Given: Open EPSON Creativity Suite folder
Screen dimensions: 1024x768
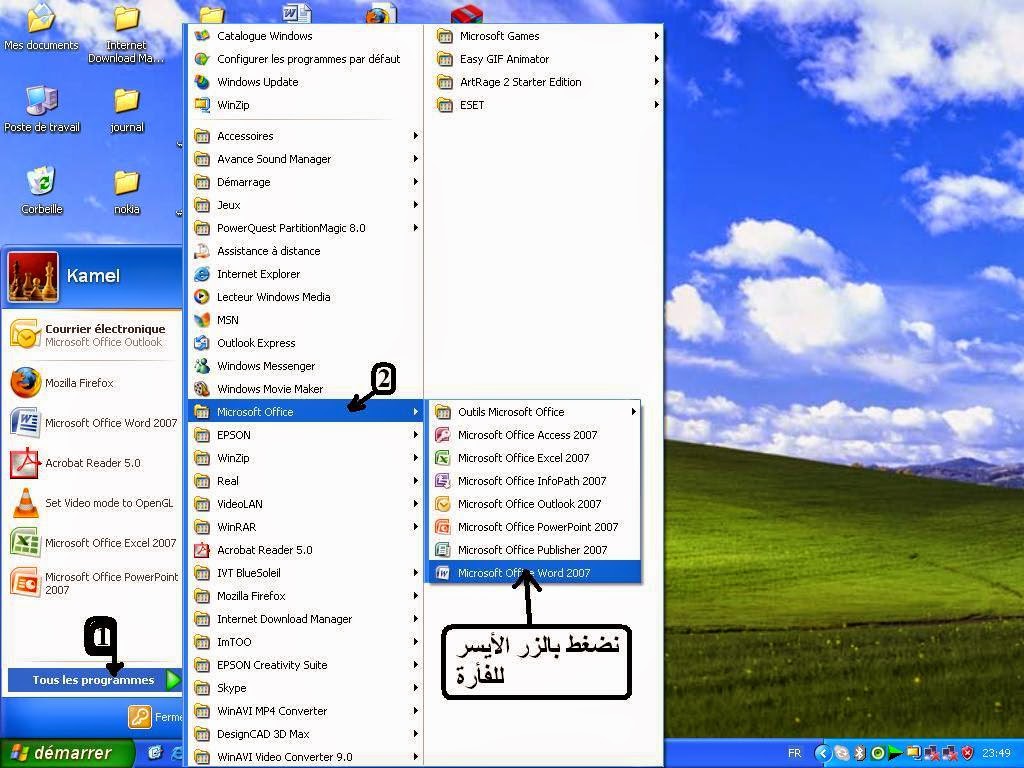Looking at the screenshot, I should (306, 665).
